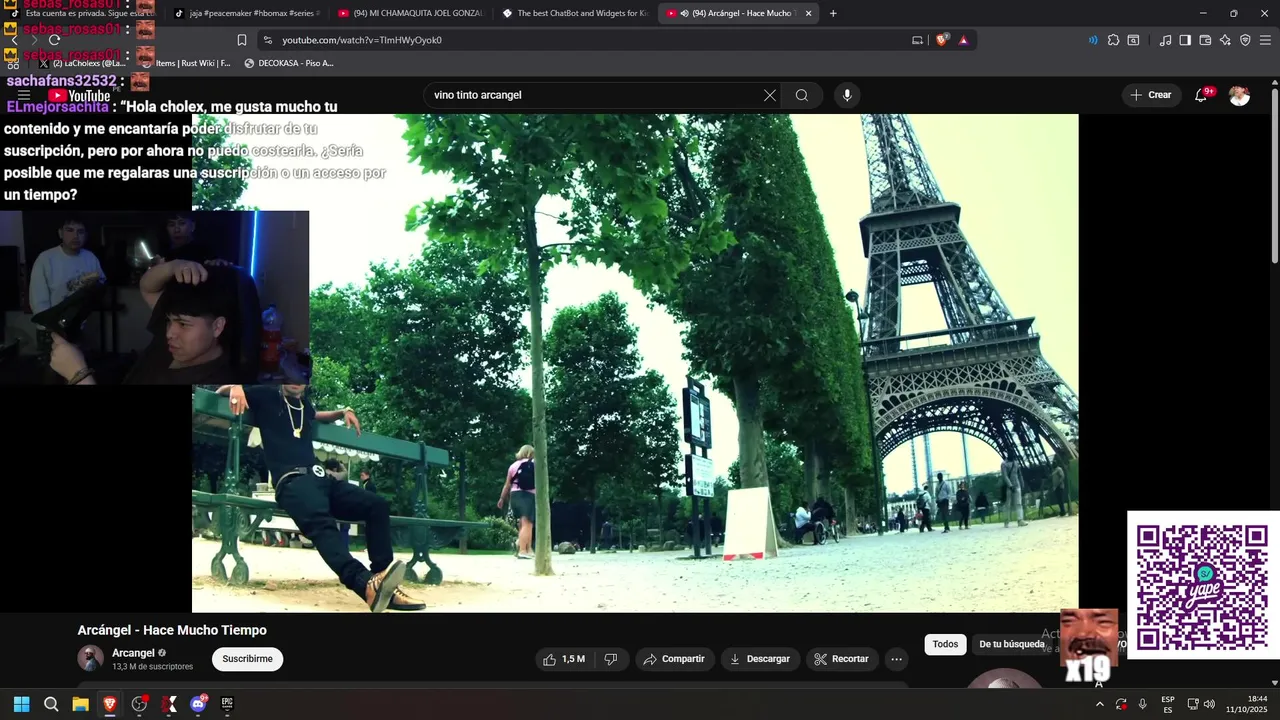
Task: Open DECOKASA bookmark in bookmarks bar
Action: (x=288, y=63)
